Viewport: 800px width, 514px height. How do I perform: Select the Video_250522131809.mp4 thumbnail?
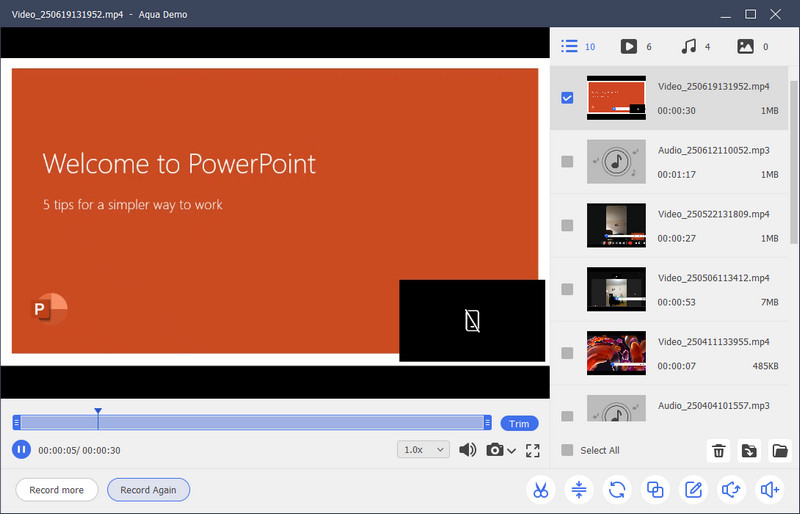(x=616, y=225)
